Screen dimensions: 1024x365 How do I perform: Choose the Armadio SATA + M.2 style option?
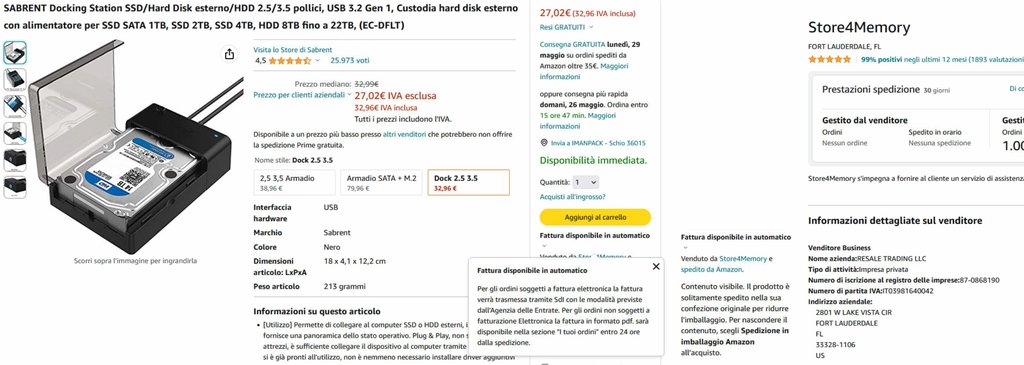click(x=381, y=182)
